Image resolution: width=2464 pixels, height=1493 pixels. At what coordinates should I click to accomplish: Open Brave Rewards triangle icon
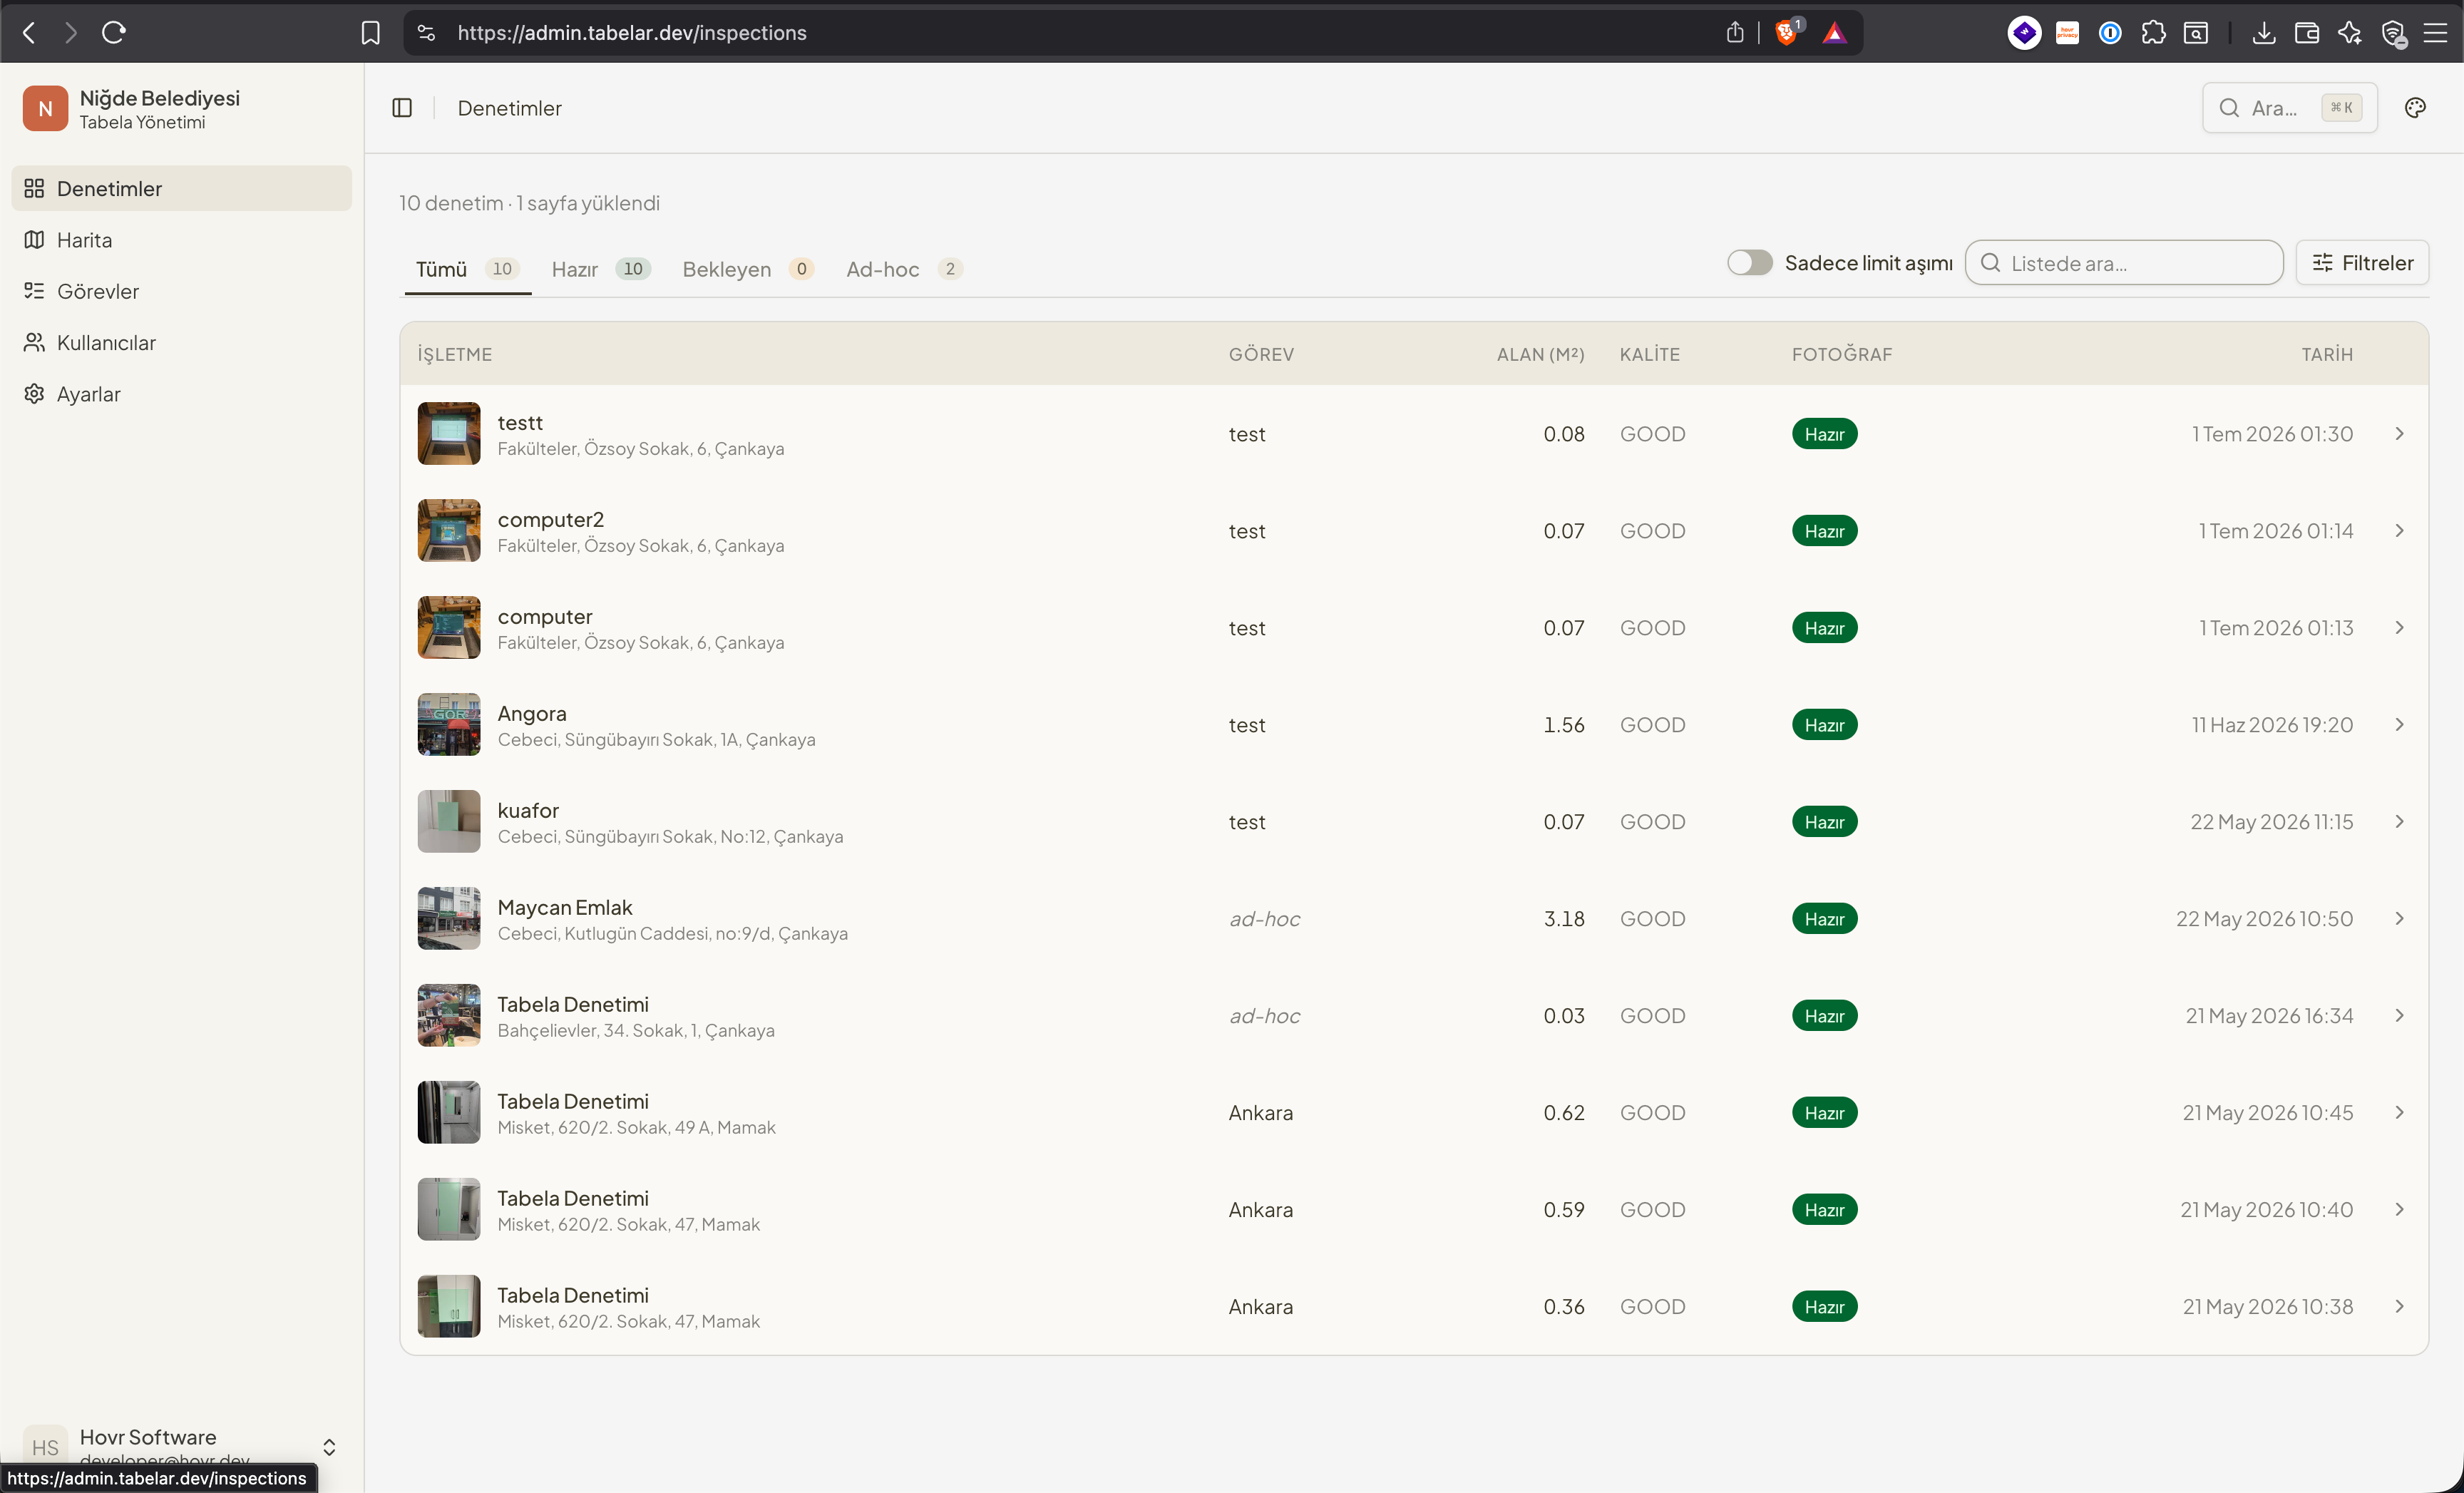click(1834, 33)
